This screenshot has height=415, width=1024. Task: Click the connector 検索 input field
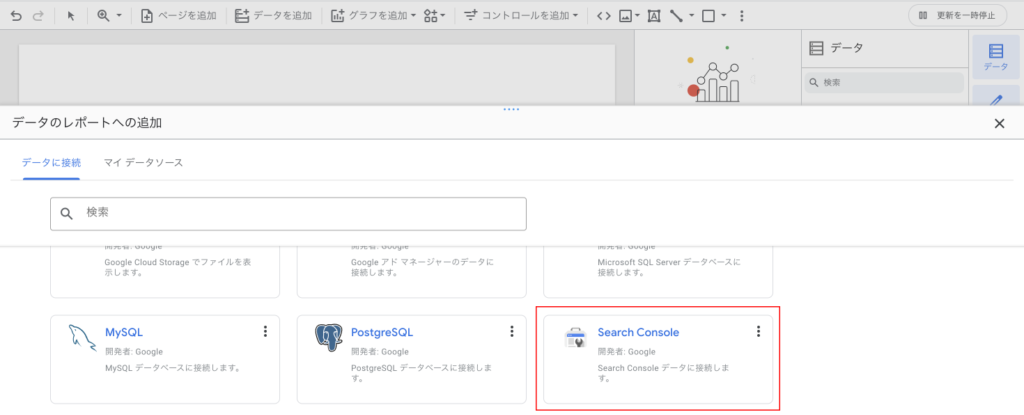click(288, 214)
